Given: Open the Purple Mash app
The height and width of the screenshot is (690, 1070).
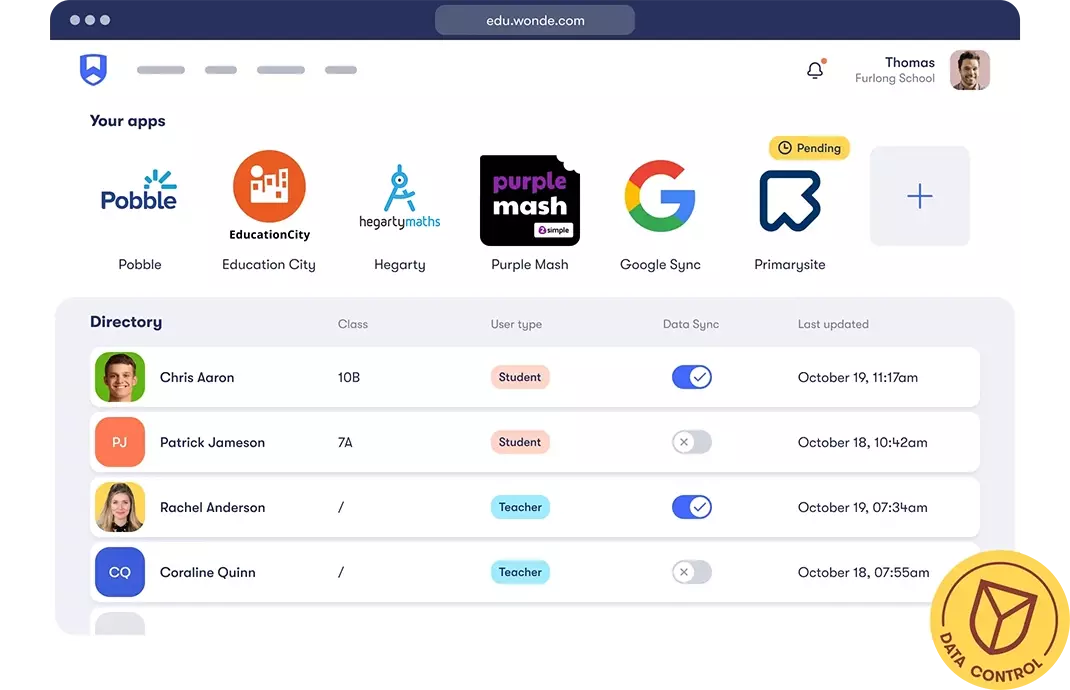Looking at the screenshot, I should point(530,200).
